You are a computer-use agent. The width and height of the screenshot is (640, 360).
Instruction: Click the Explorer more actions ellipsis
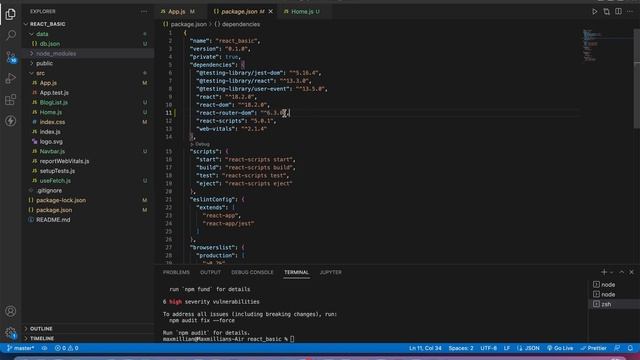[144, 11]
